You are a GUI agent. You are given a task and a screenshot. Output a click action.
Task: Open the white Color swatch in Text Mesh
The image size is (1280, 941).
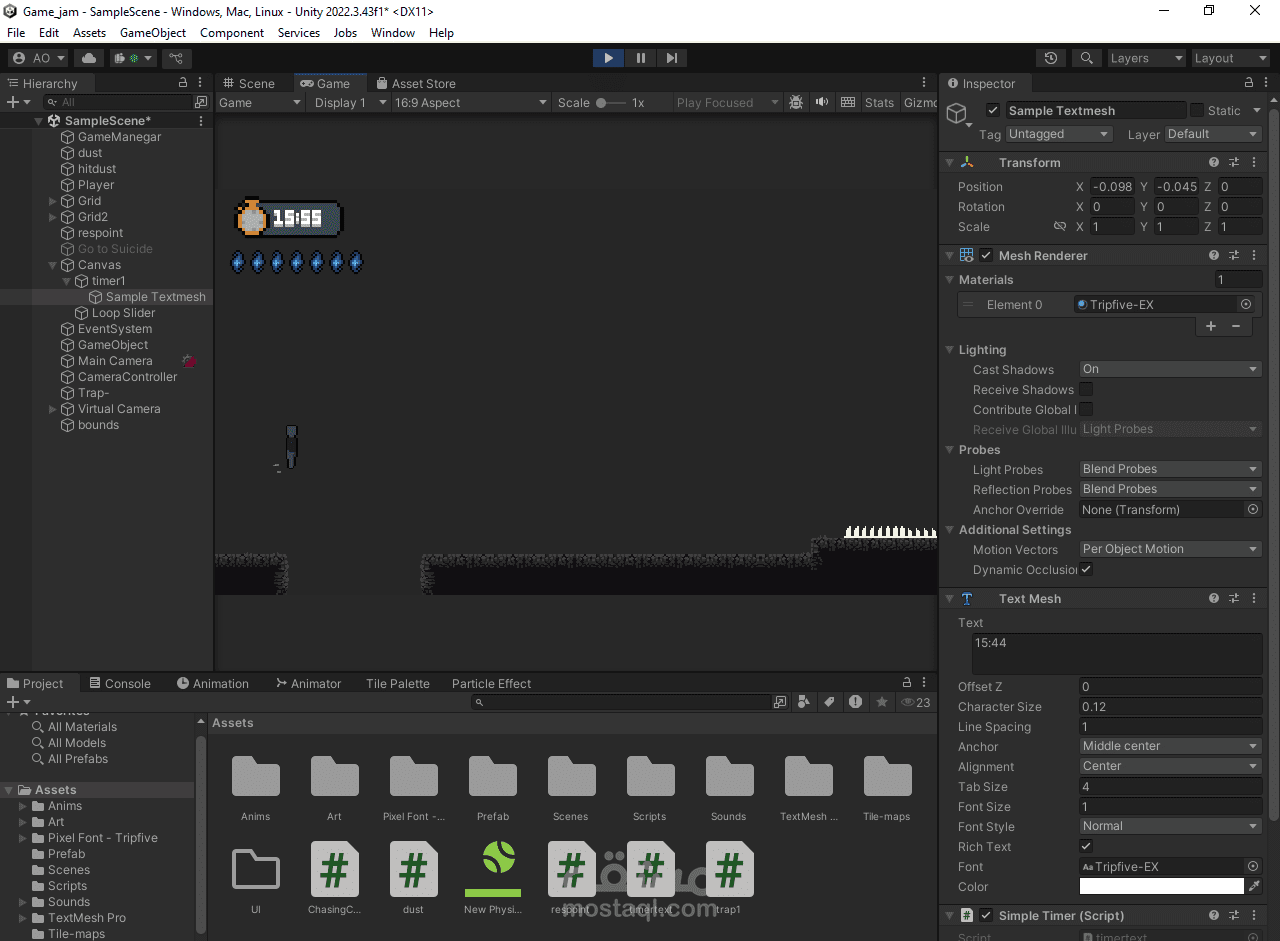pos(1162,886)
